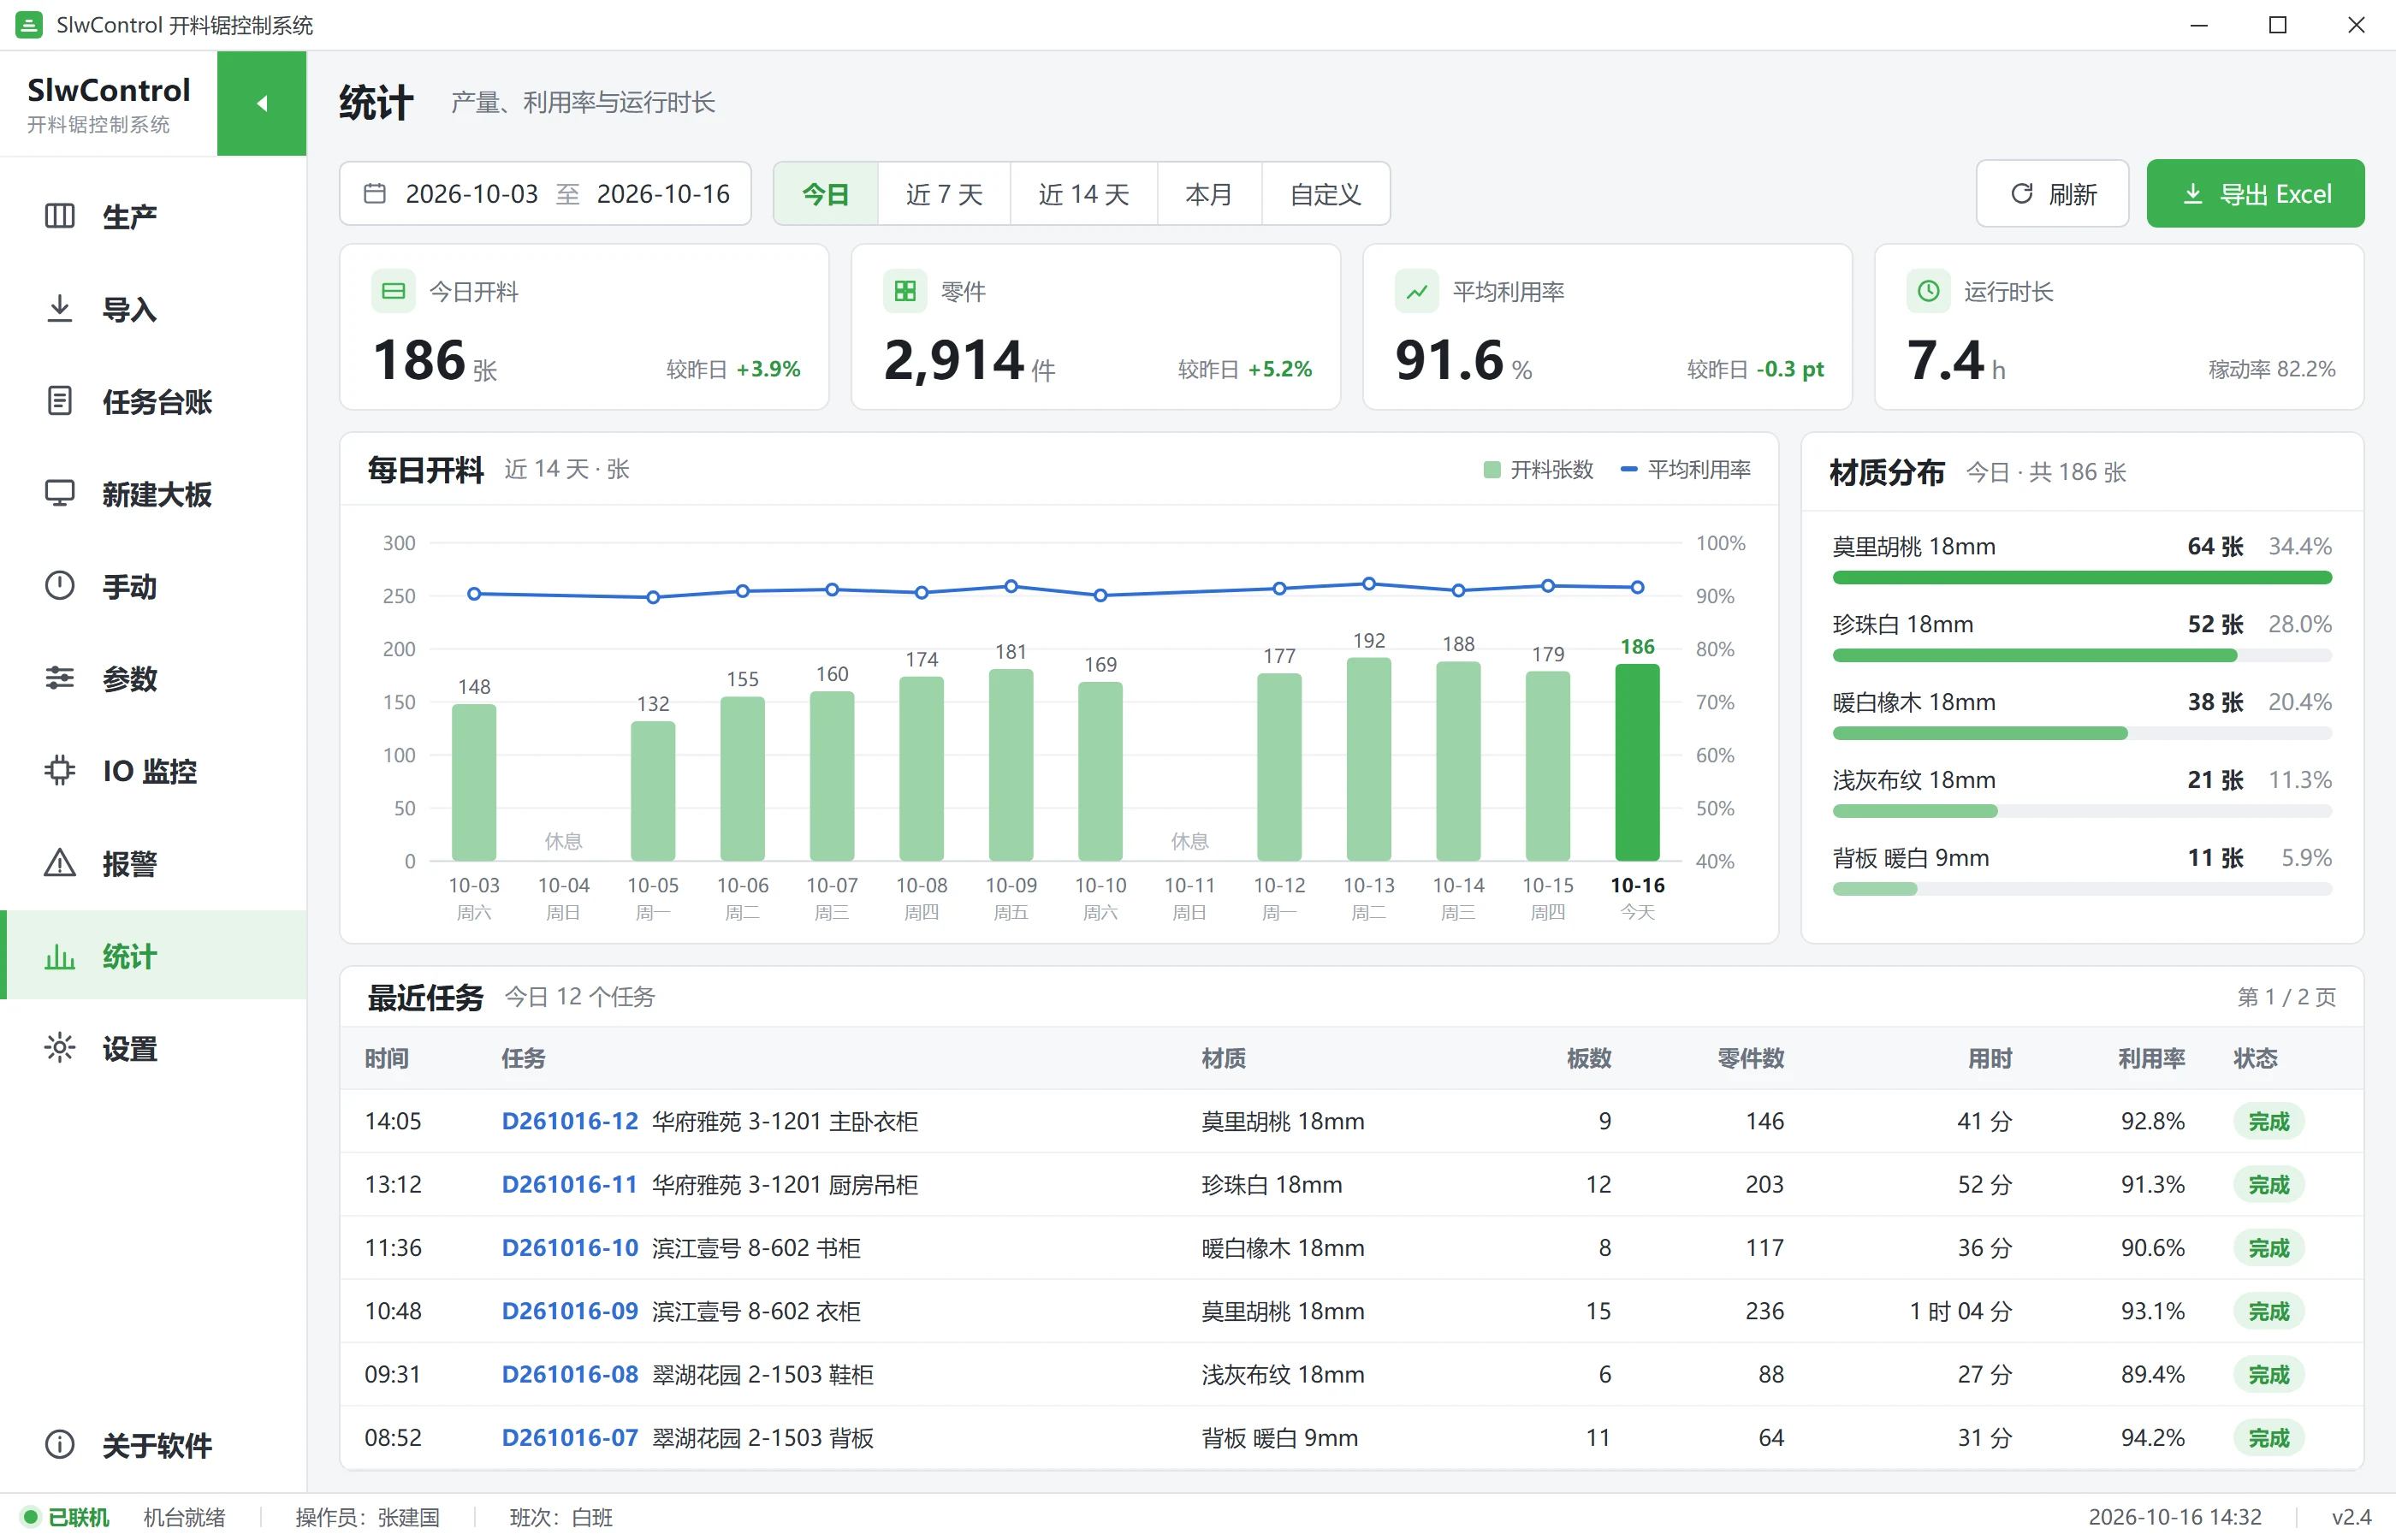This screenshot has width=2396, height=1540.
Task: Click the 珍珠白 18mm progress bar
Action: (x=2082, y=655)
